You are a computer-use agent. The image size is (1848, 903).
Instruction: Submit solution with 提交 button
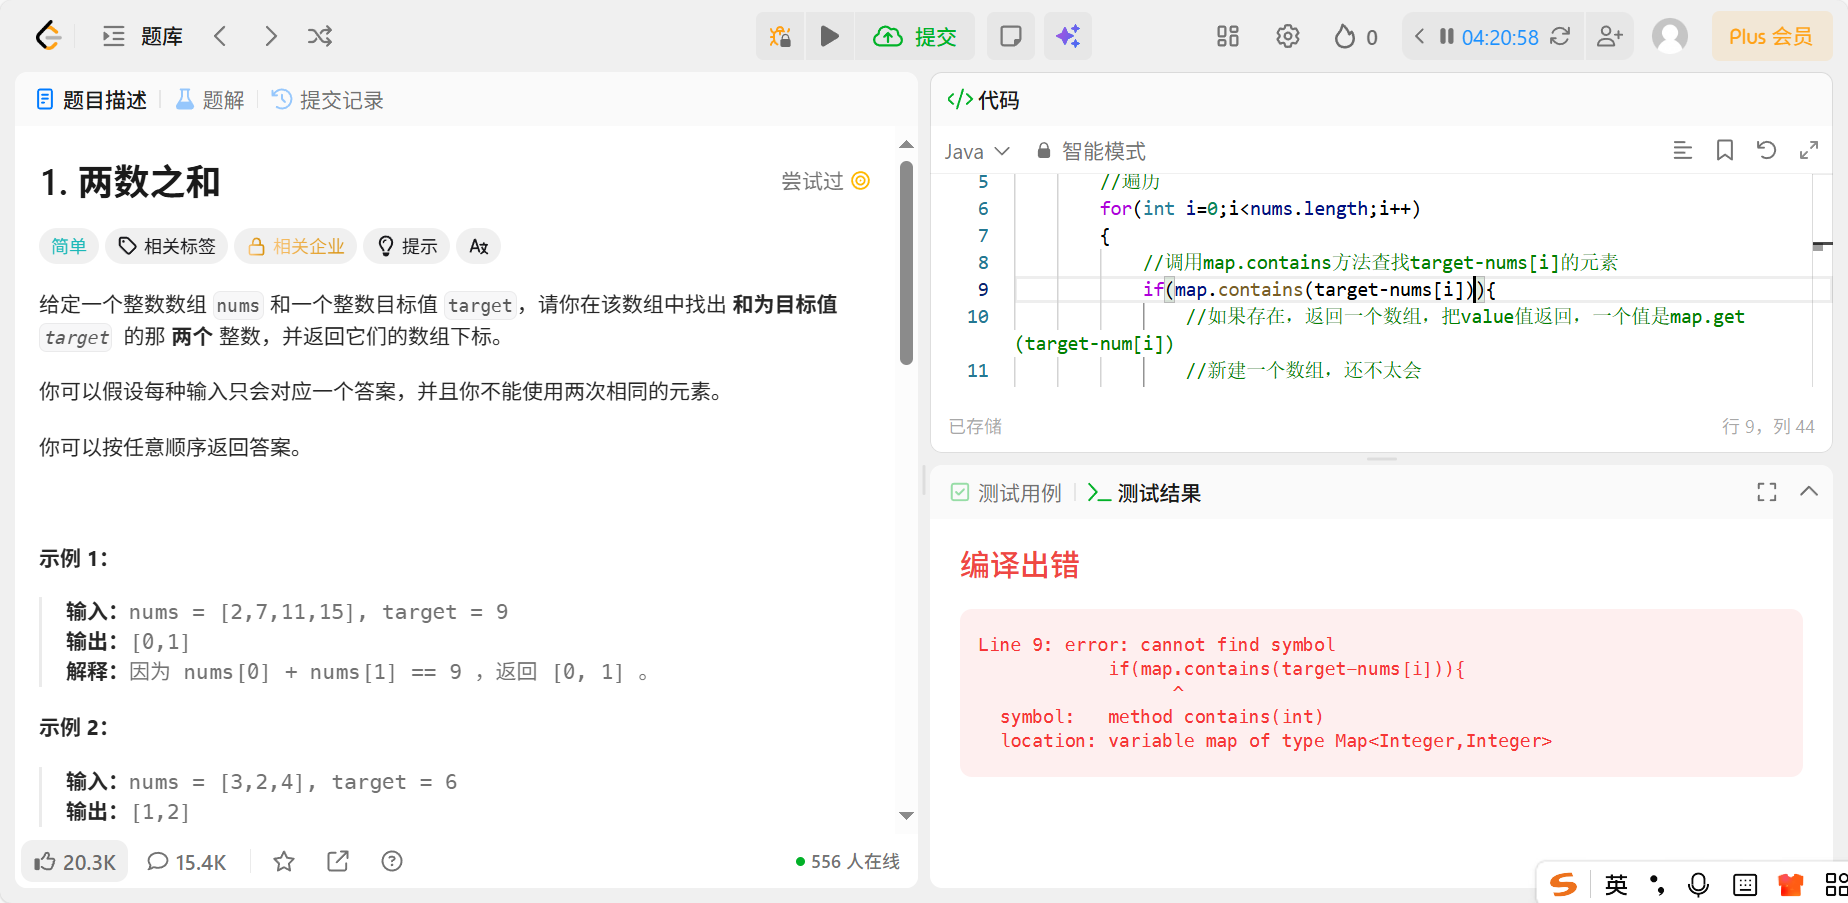tap(916, 37)
